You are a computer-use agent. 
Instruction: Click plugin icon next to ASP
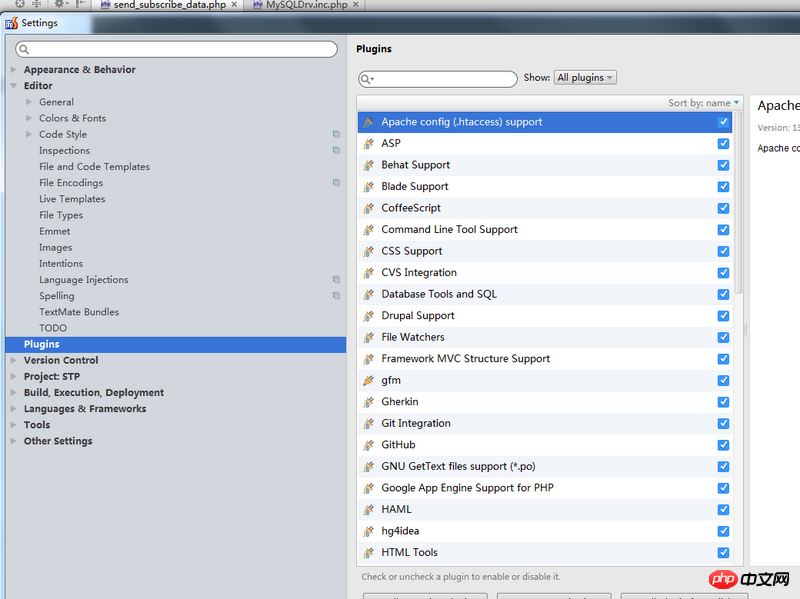click(368, 144)
